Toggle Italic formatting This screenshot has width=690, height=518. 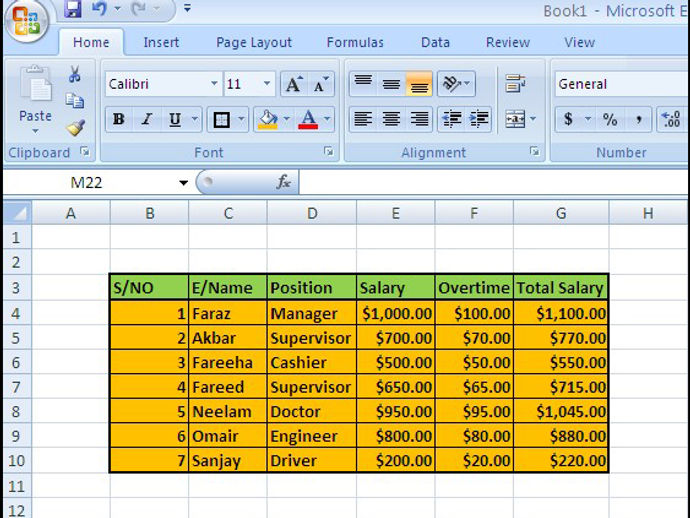(147, 119)
